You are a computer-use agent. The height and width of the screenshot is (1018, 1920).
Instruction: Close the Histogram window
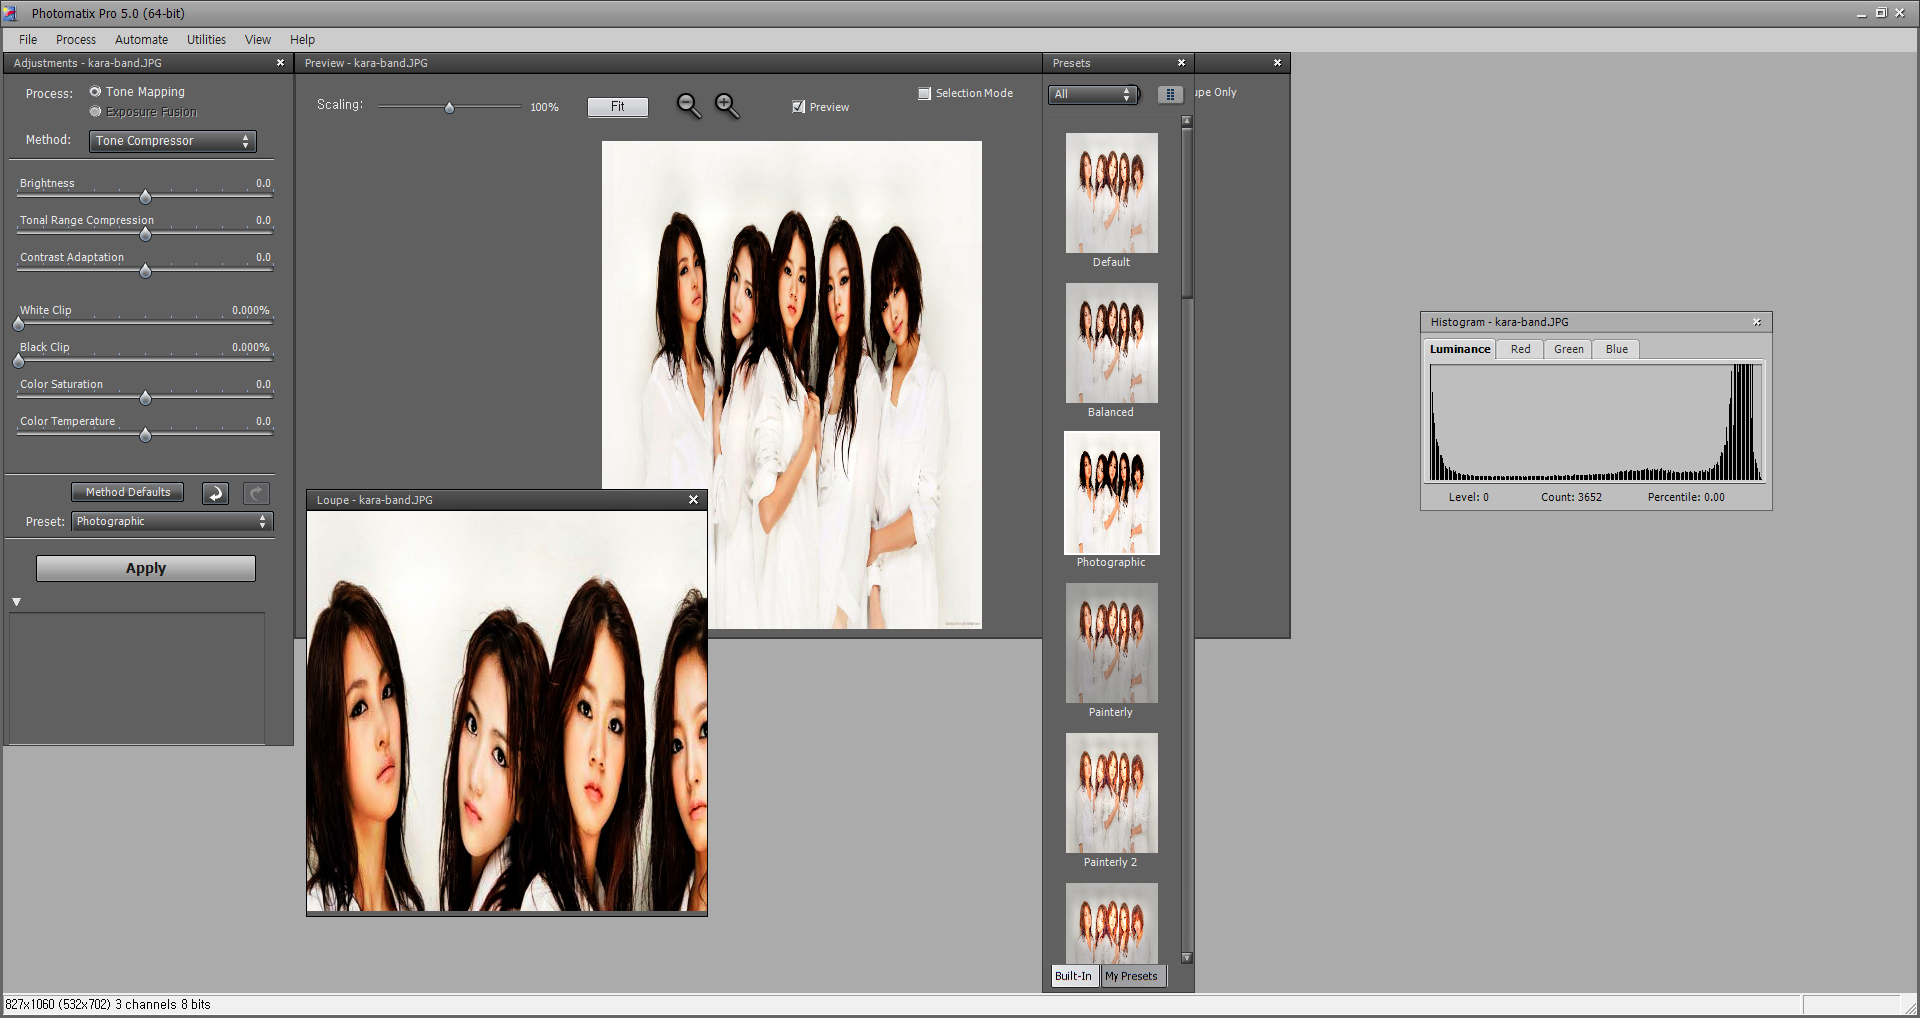[x=1757, y=322]
